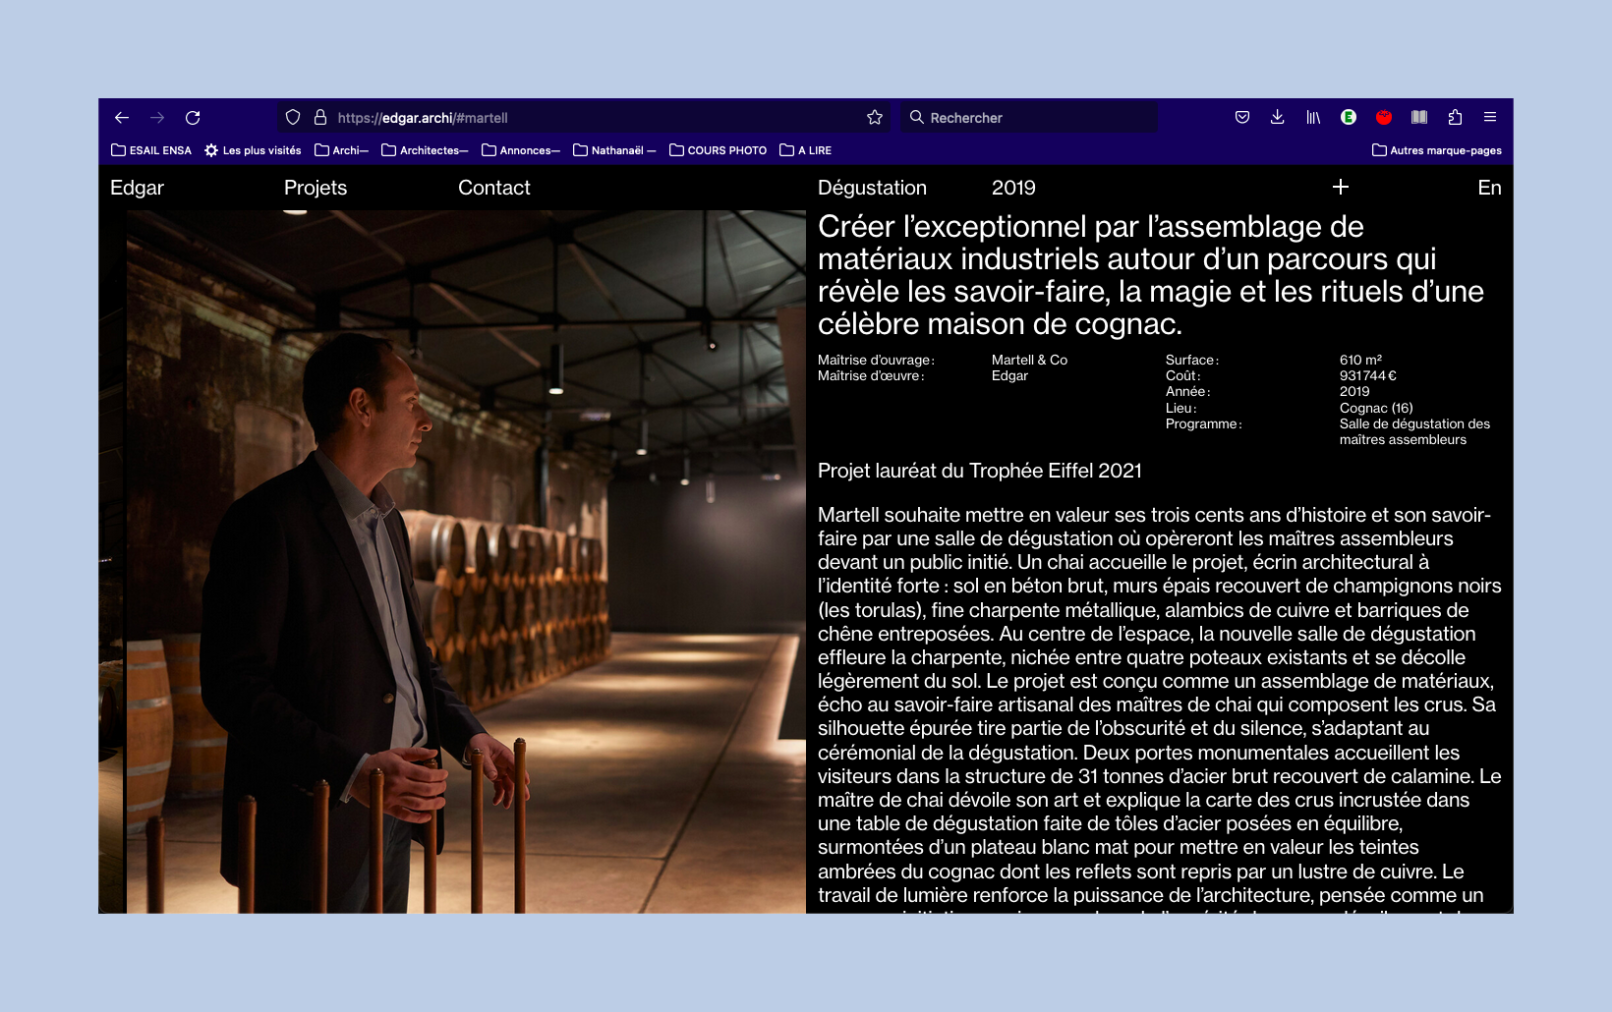Expand project details with plus icon
Viewport: 1612px width, 1012px height.
pos(1340,187)
